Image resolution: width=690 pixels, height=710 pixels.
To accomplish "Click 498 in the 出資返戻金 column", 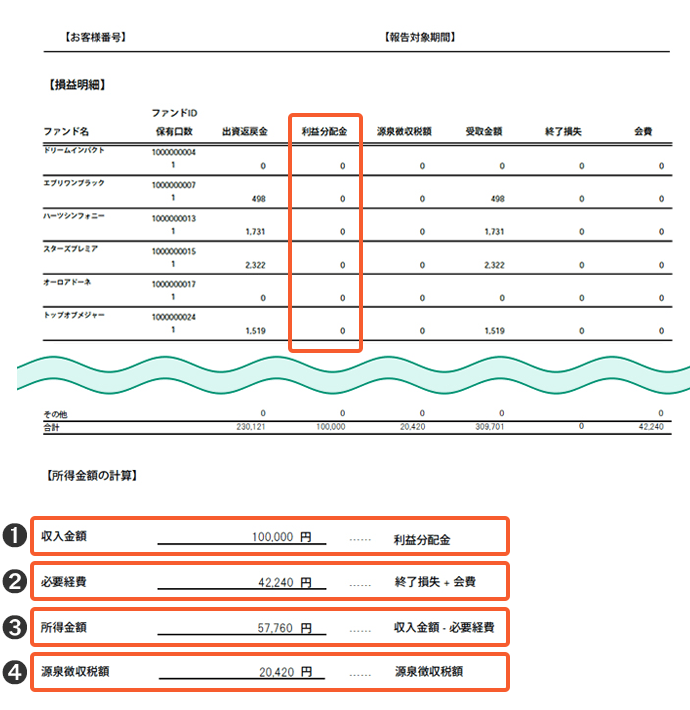I will tap(259, 199).
